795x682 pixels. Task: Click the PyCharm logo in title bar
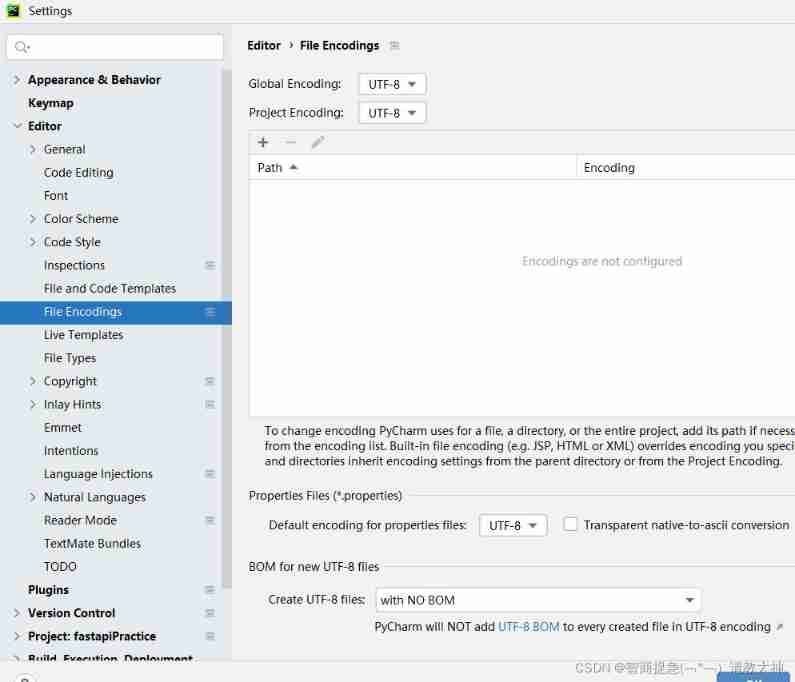(13, 11)
